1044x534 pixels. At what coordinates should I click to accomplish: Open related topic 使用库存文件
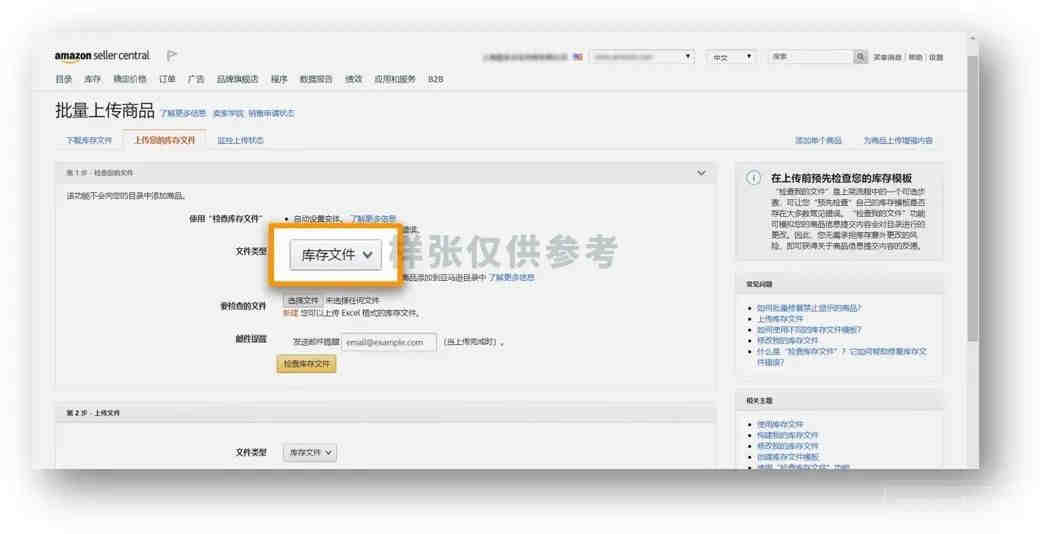click(x=780, y=424)
